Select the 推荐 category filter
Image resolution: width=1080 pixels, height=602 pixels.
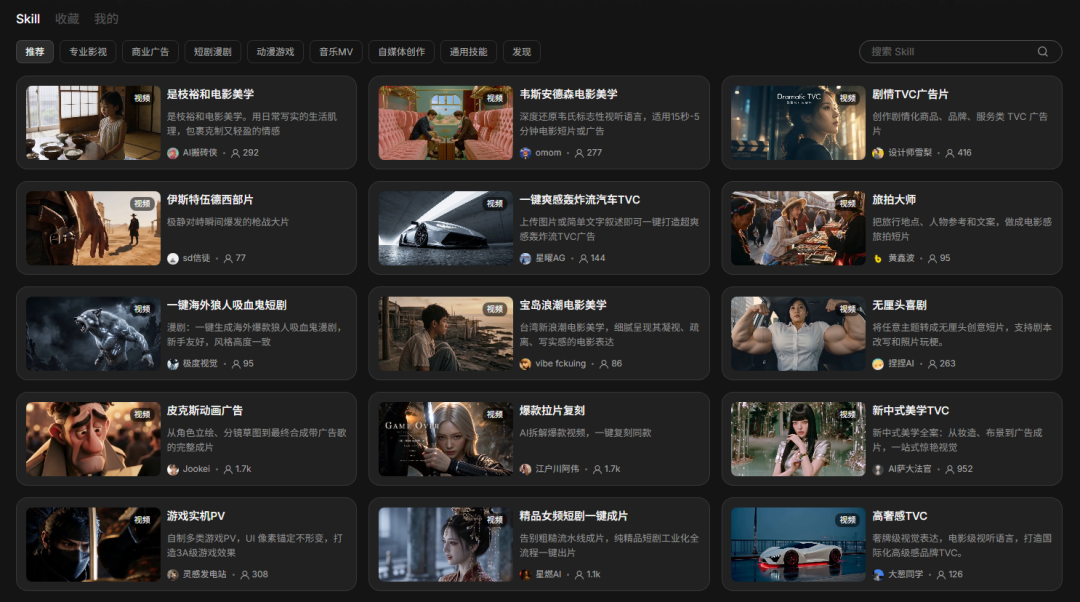(x=34, y=52)
